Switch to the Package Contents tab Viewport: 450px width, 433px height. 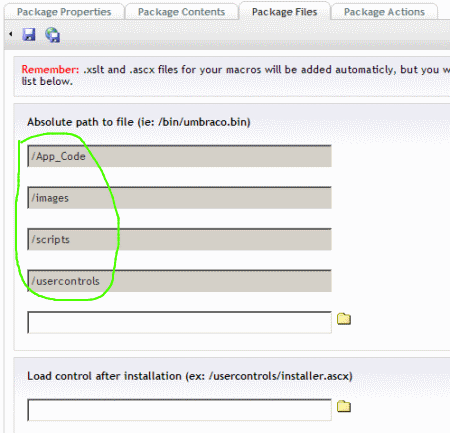coord(181,12)
